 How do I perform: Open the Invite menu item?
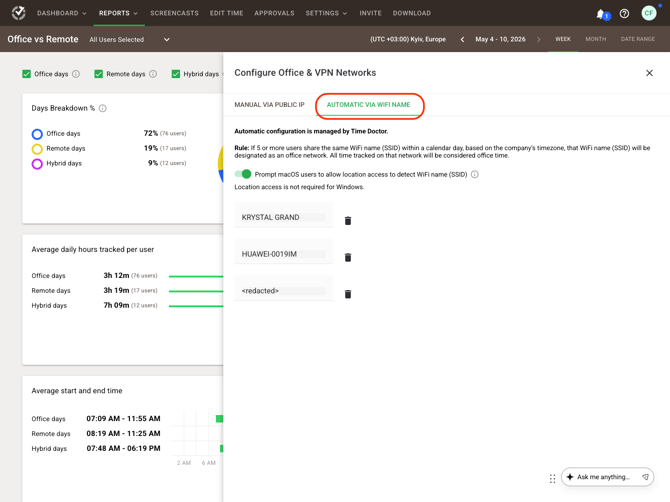[370, 13]
